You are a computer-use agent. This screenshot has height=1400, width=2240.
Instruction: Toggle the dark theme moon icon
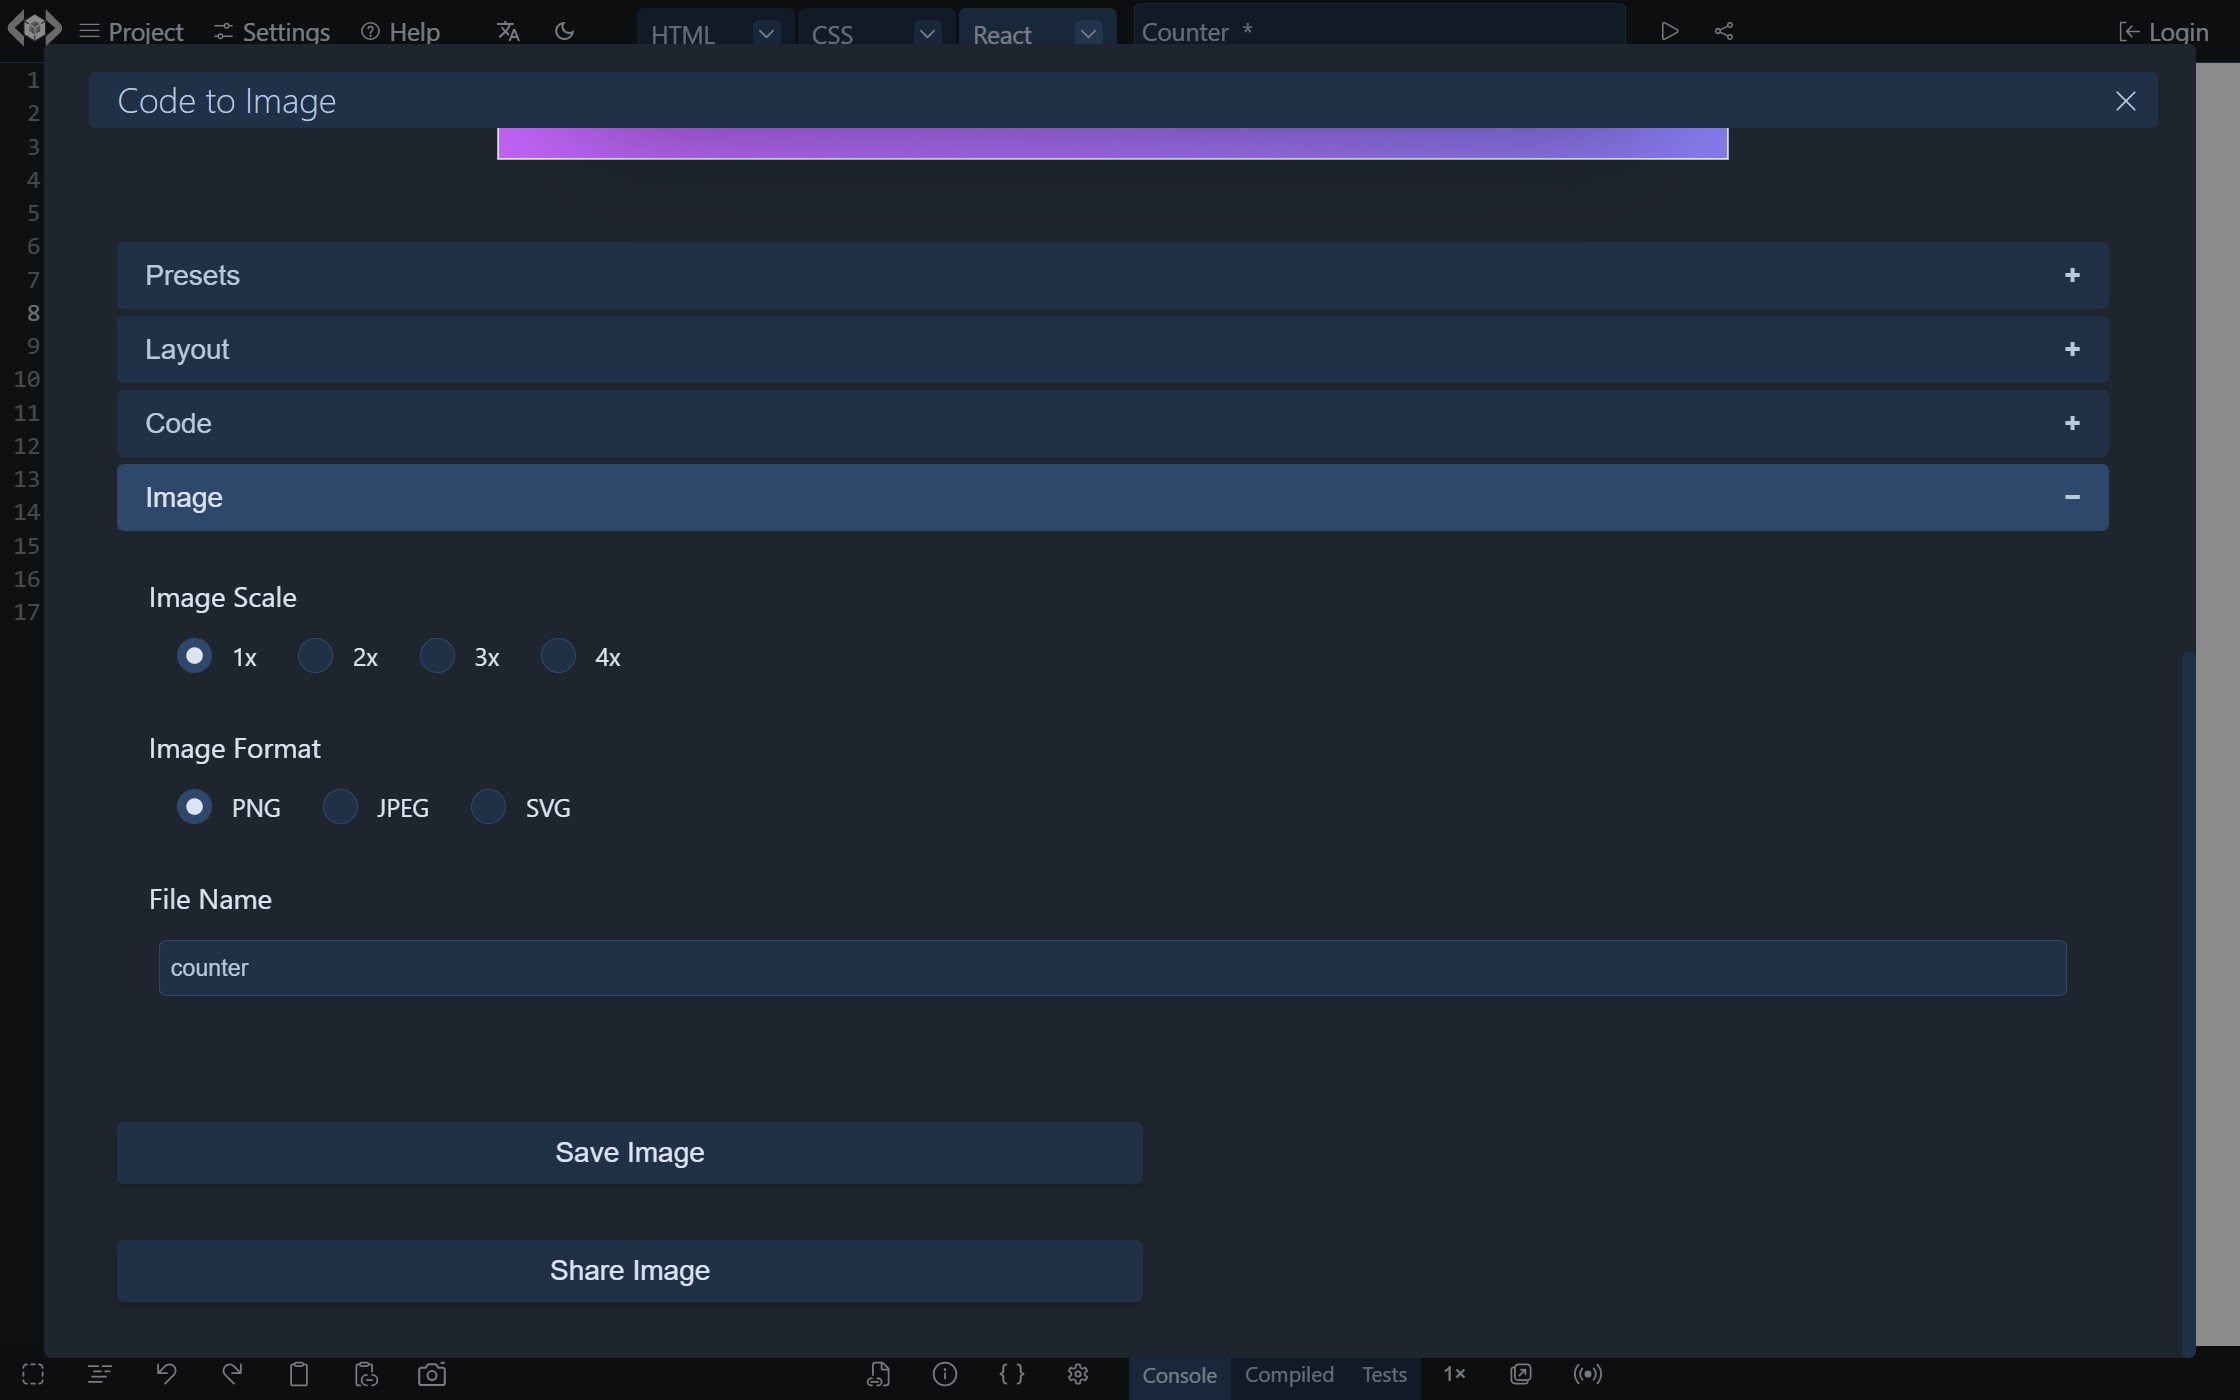pyautogui.click(x=564, y=31)
